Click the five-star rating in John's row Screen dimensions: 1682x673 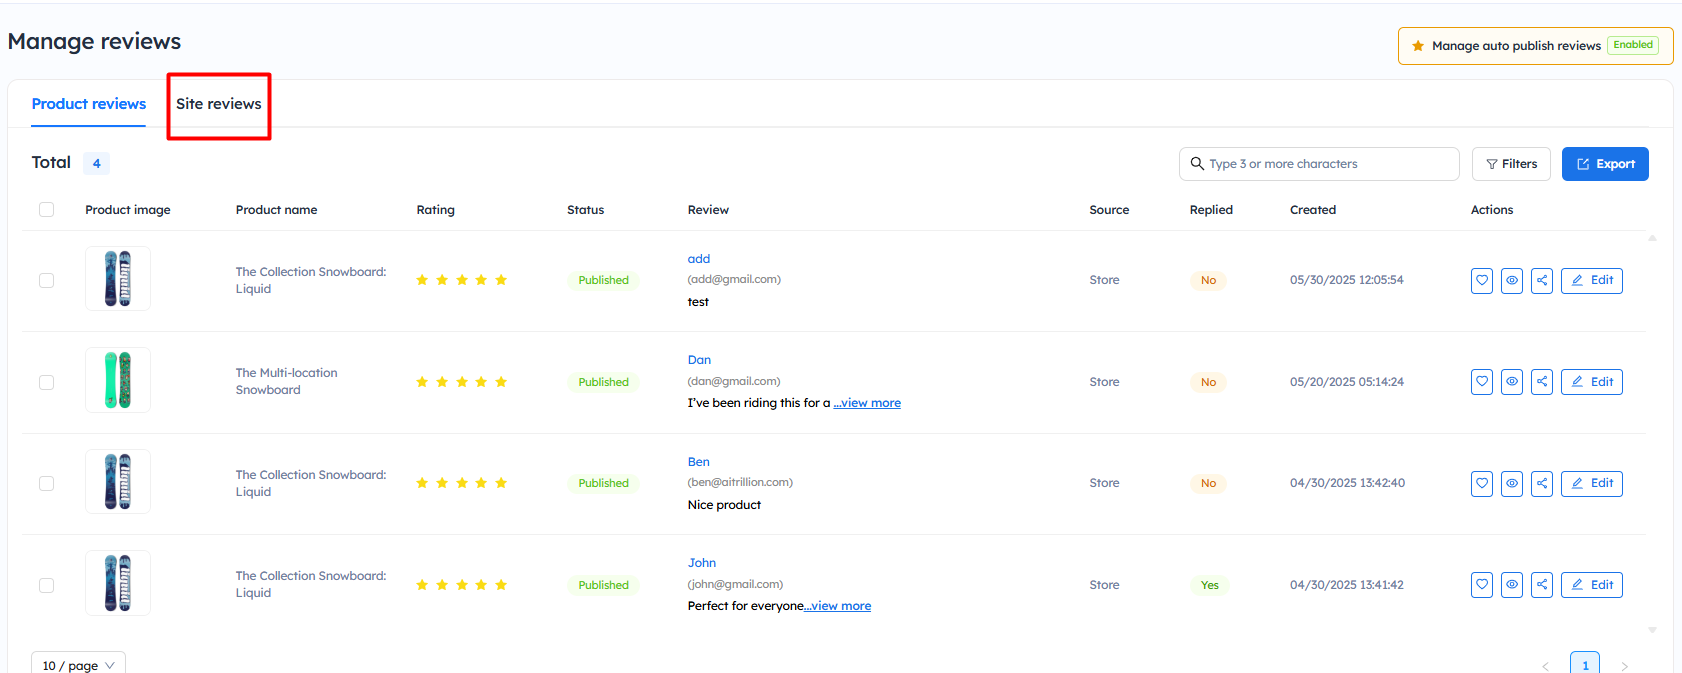pyautogui.click(x=462, y=585)
